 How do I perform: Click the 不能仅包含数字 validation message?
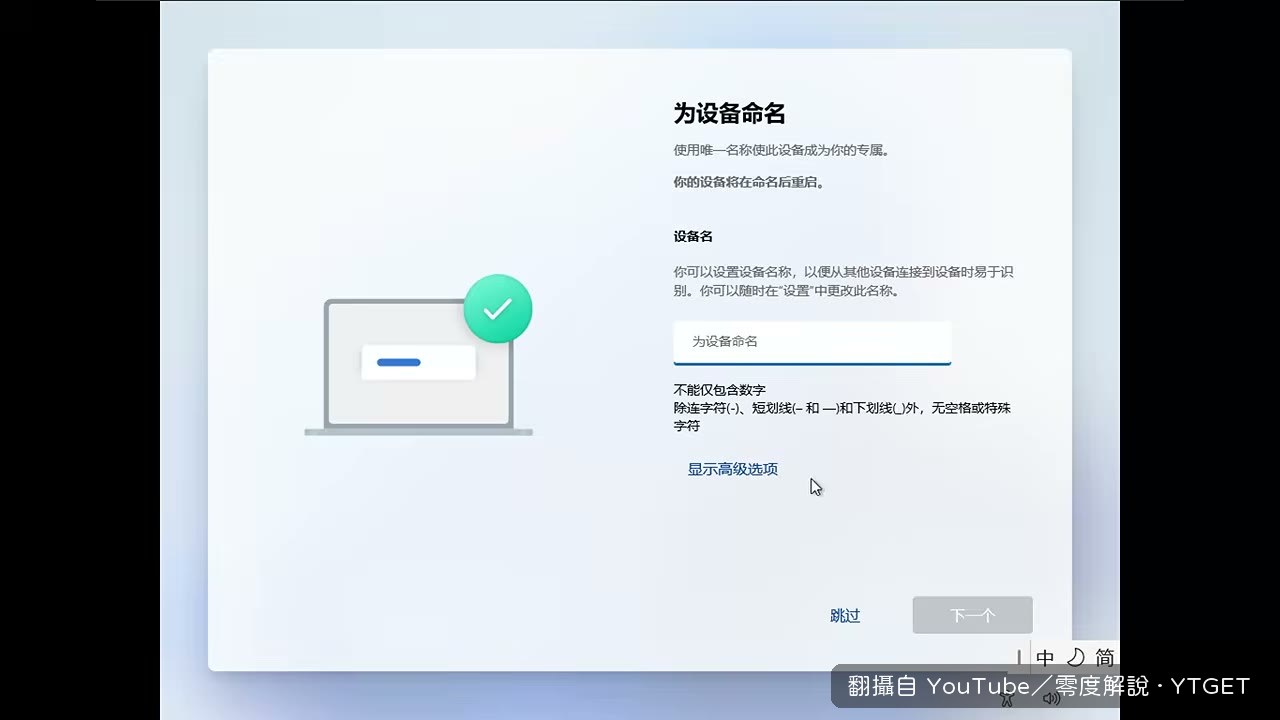[719, 390]
